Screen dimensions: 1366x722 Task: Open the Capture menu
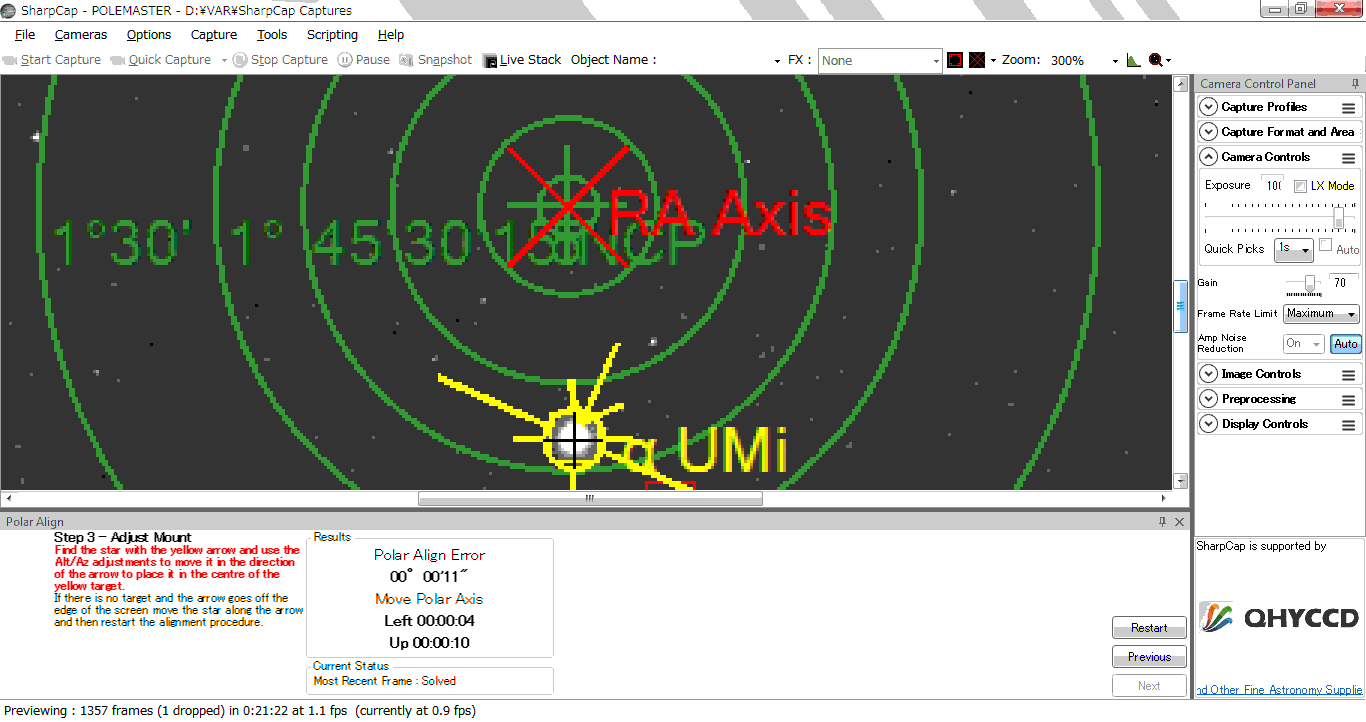[214, 35]
